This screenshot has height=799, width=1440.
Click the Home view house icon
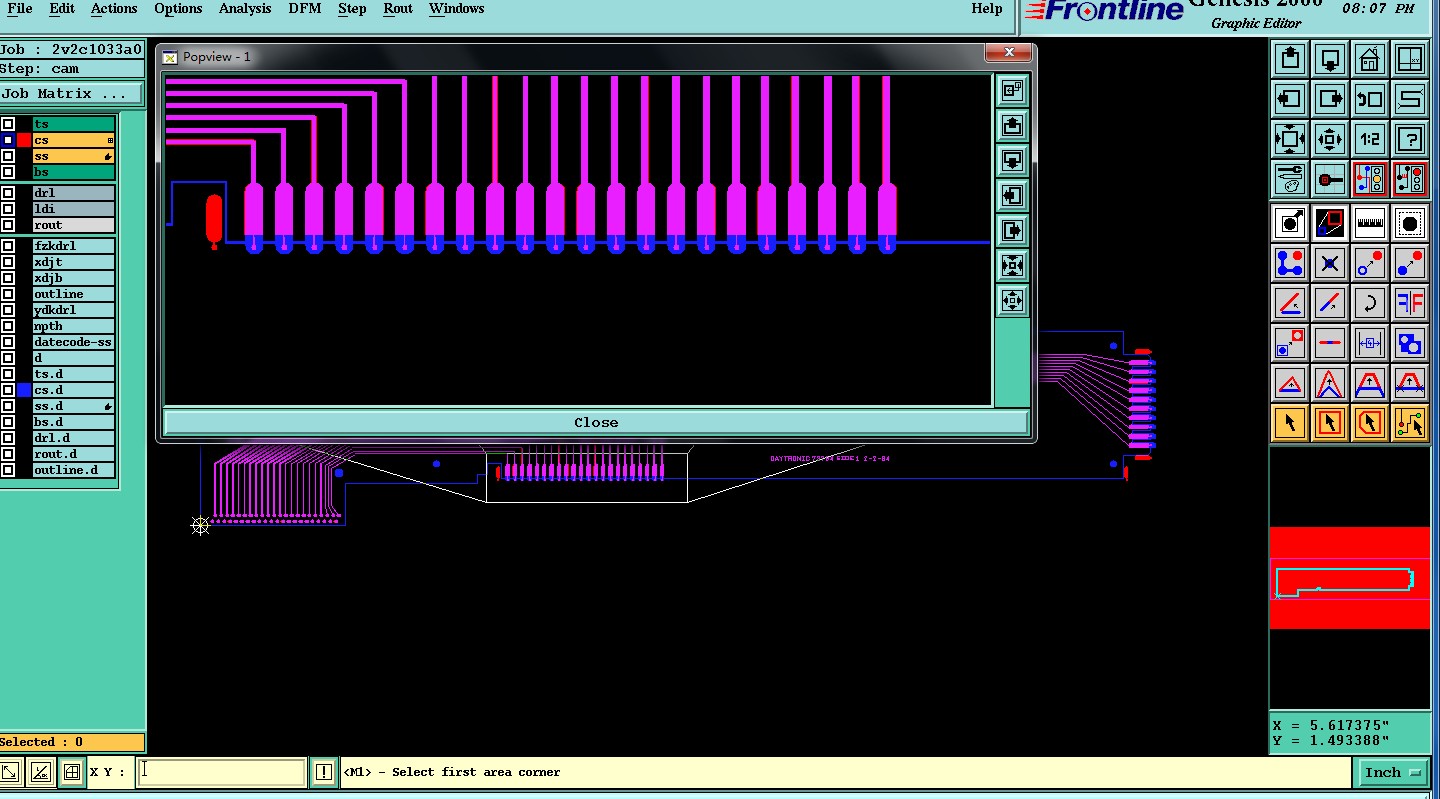[1370, 60]
